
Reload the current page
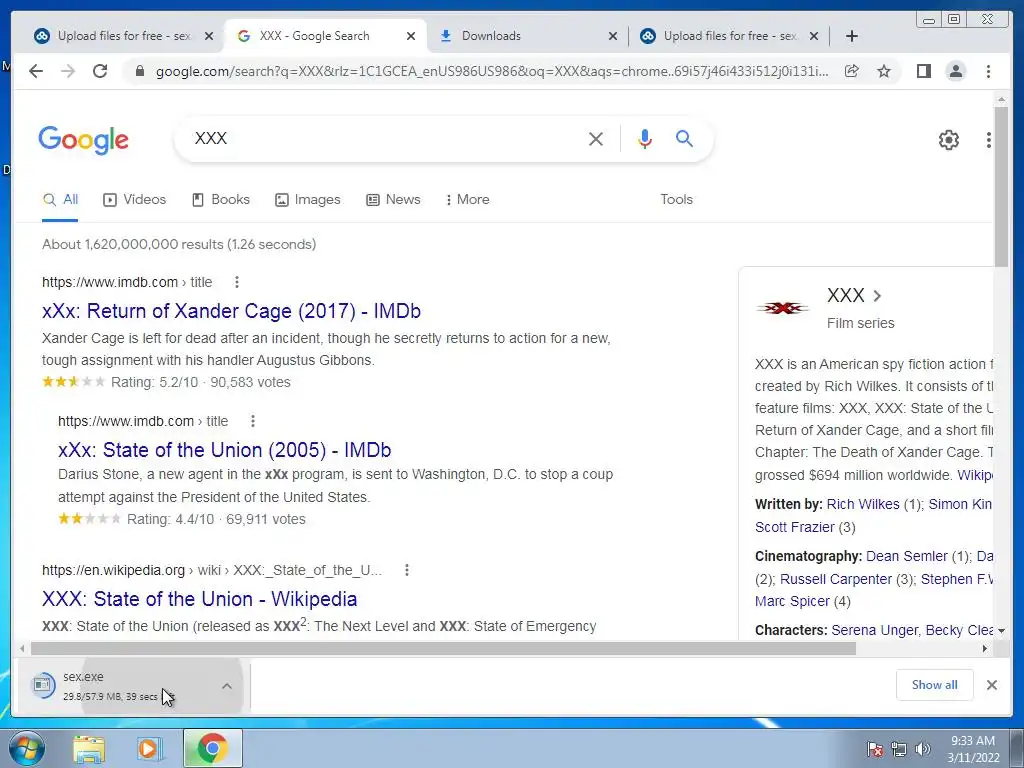pos(100,71)
